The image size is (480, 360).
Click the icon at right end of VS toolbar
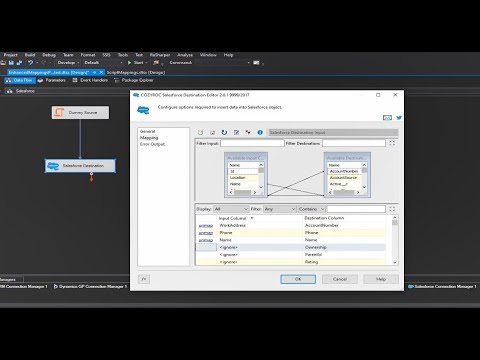point(256,62)
